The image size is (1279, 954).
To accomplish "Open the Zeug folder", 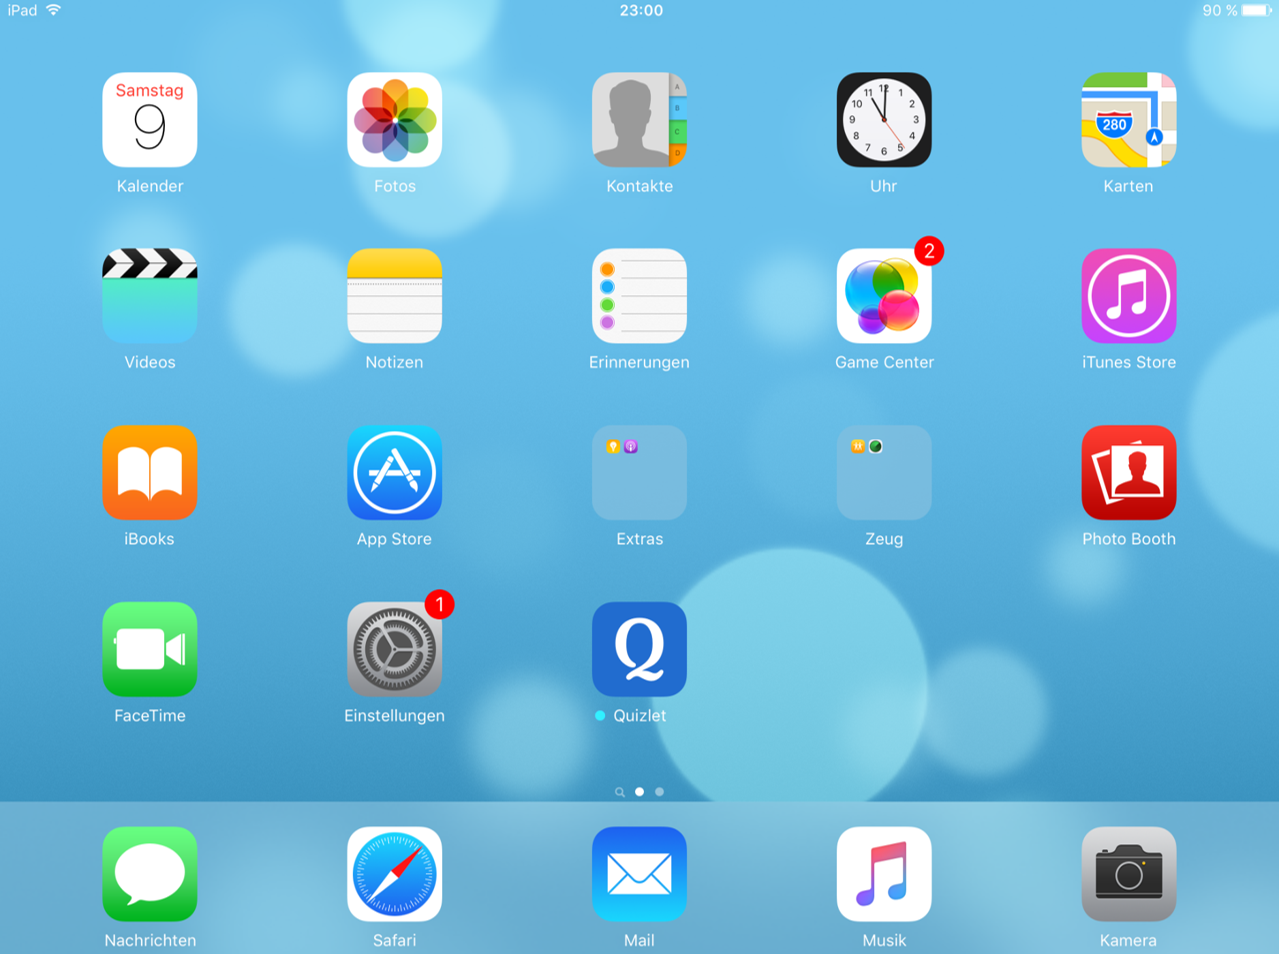I will click(884, 473).
